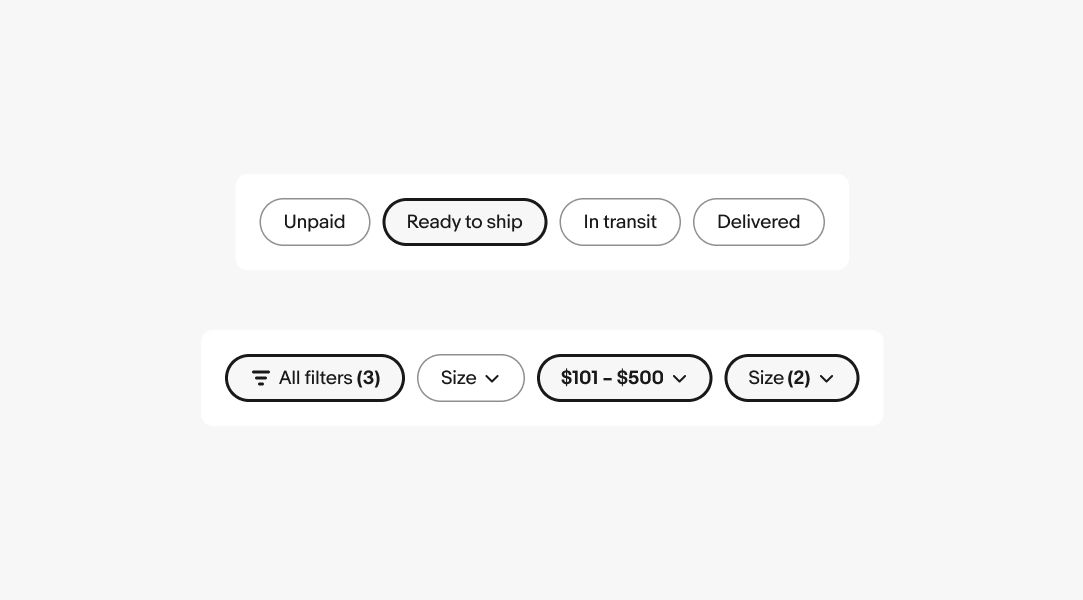Click the filter lines icon in All filters
Screen dimensions: 1083x600
tap(261, 378)
